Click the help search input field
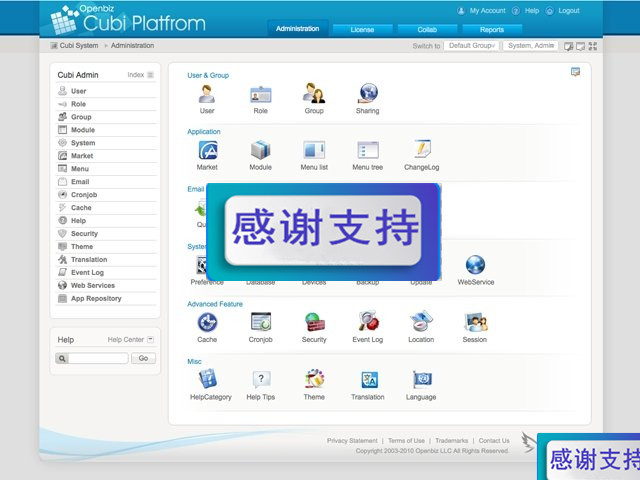 coord(98,358)
